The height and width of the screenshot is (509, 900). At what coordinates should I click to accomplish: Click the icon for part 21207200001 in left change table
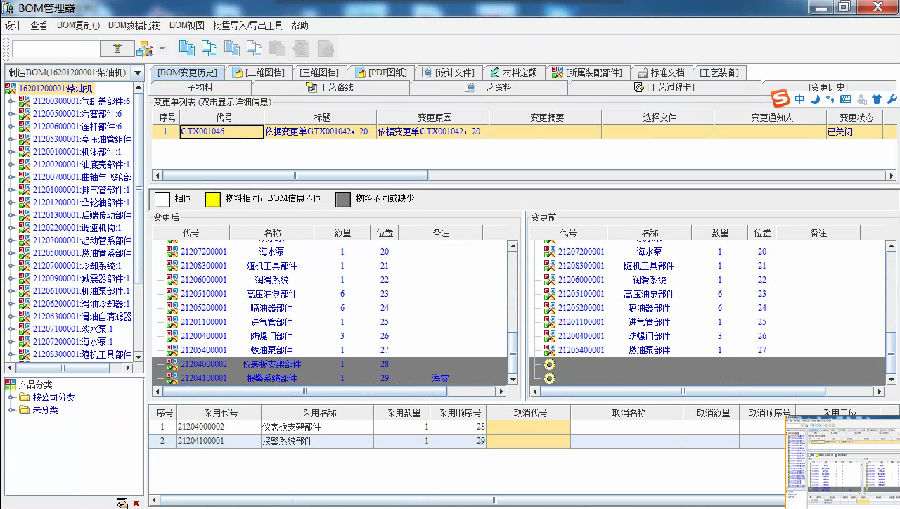click(172, 253)
